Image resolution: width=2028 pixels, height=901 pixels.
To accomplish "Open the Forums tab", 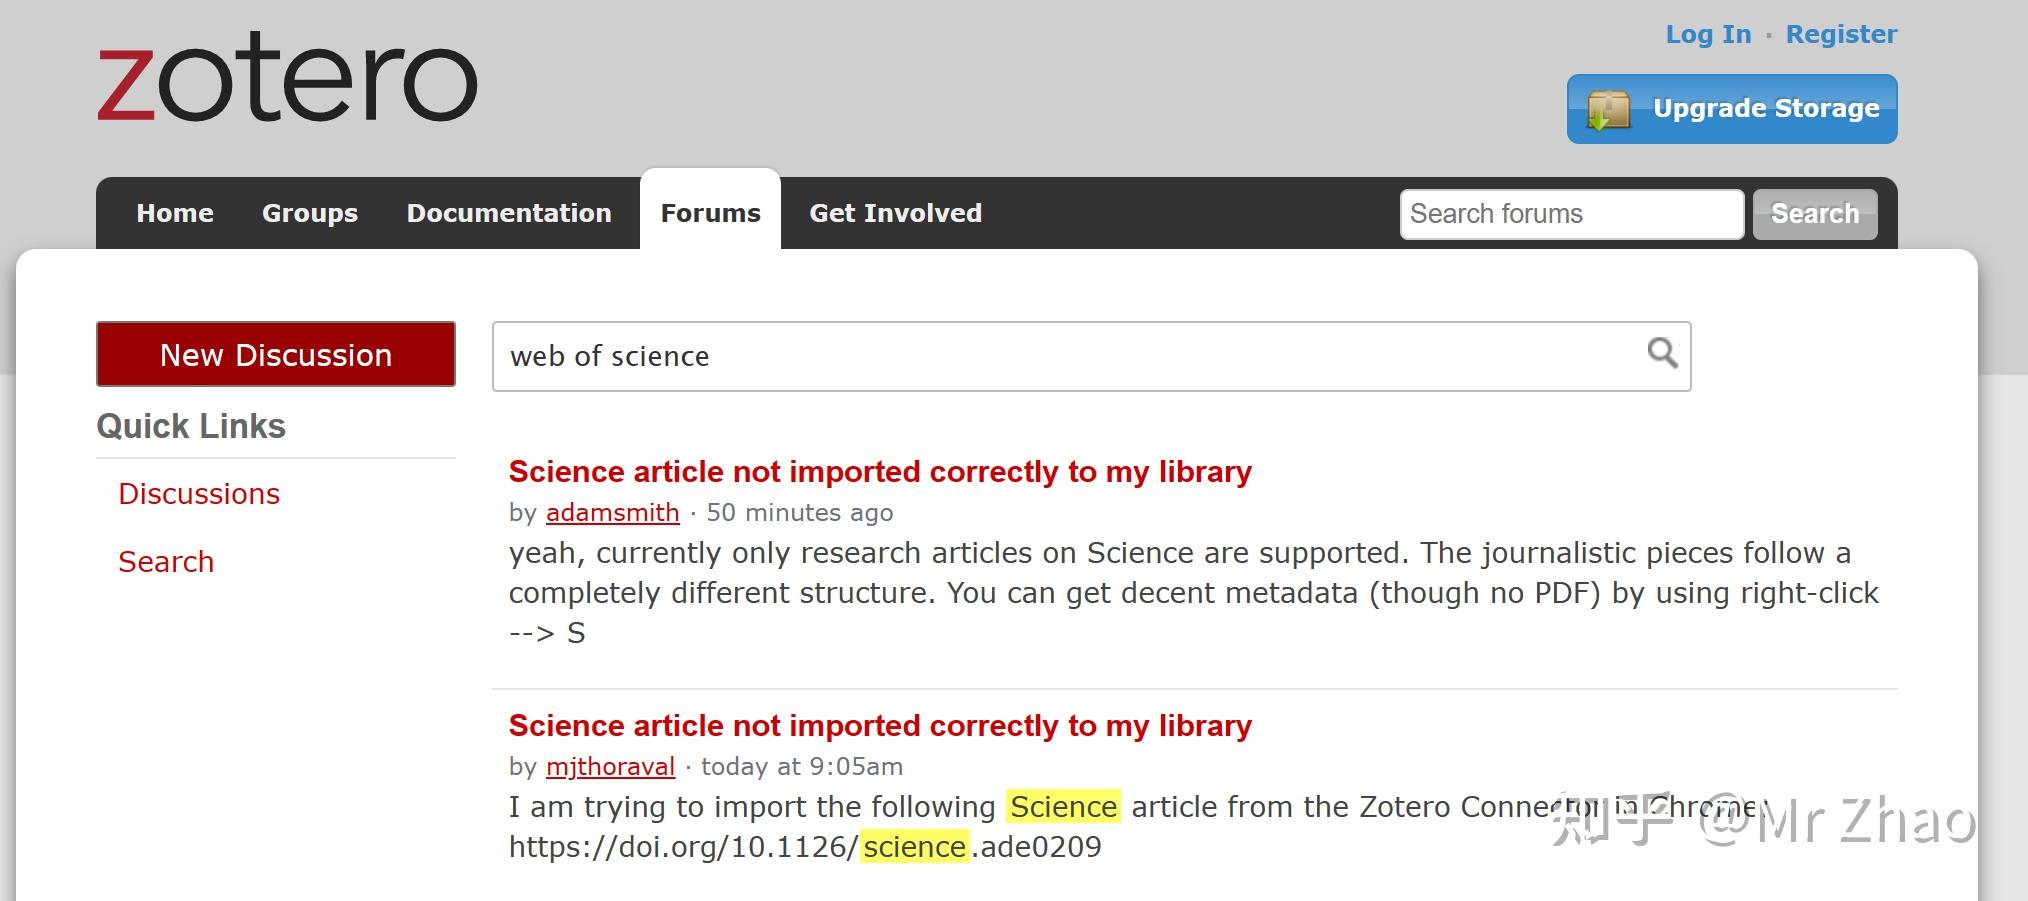I will point(709,212).
